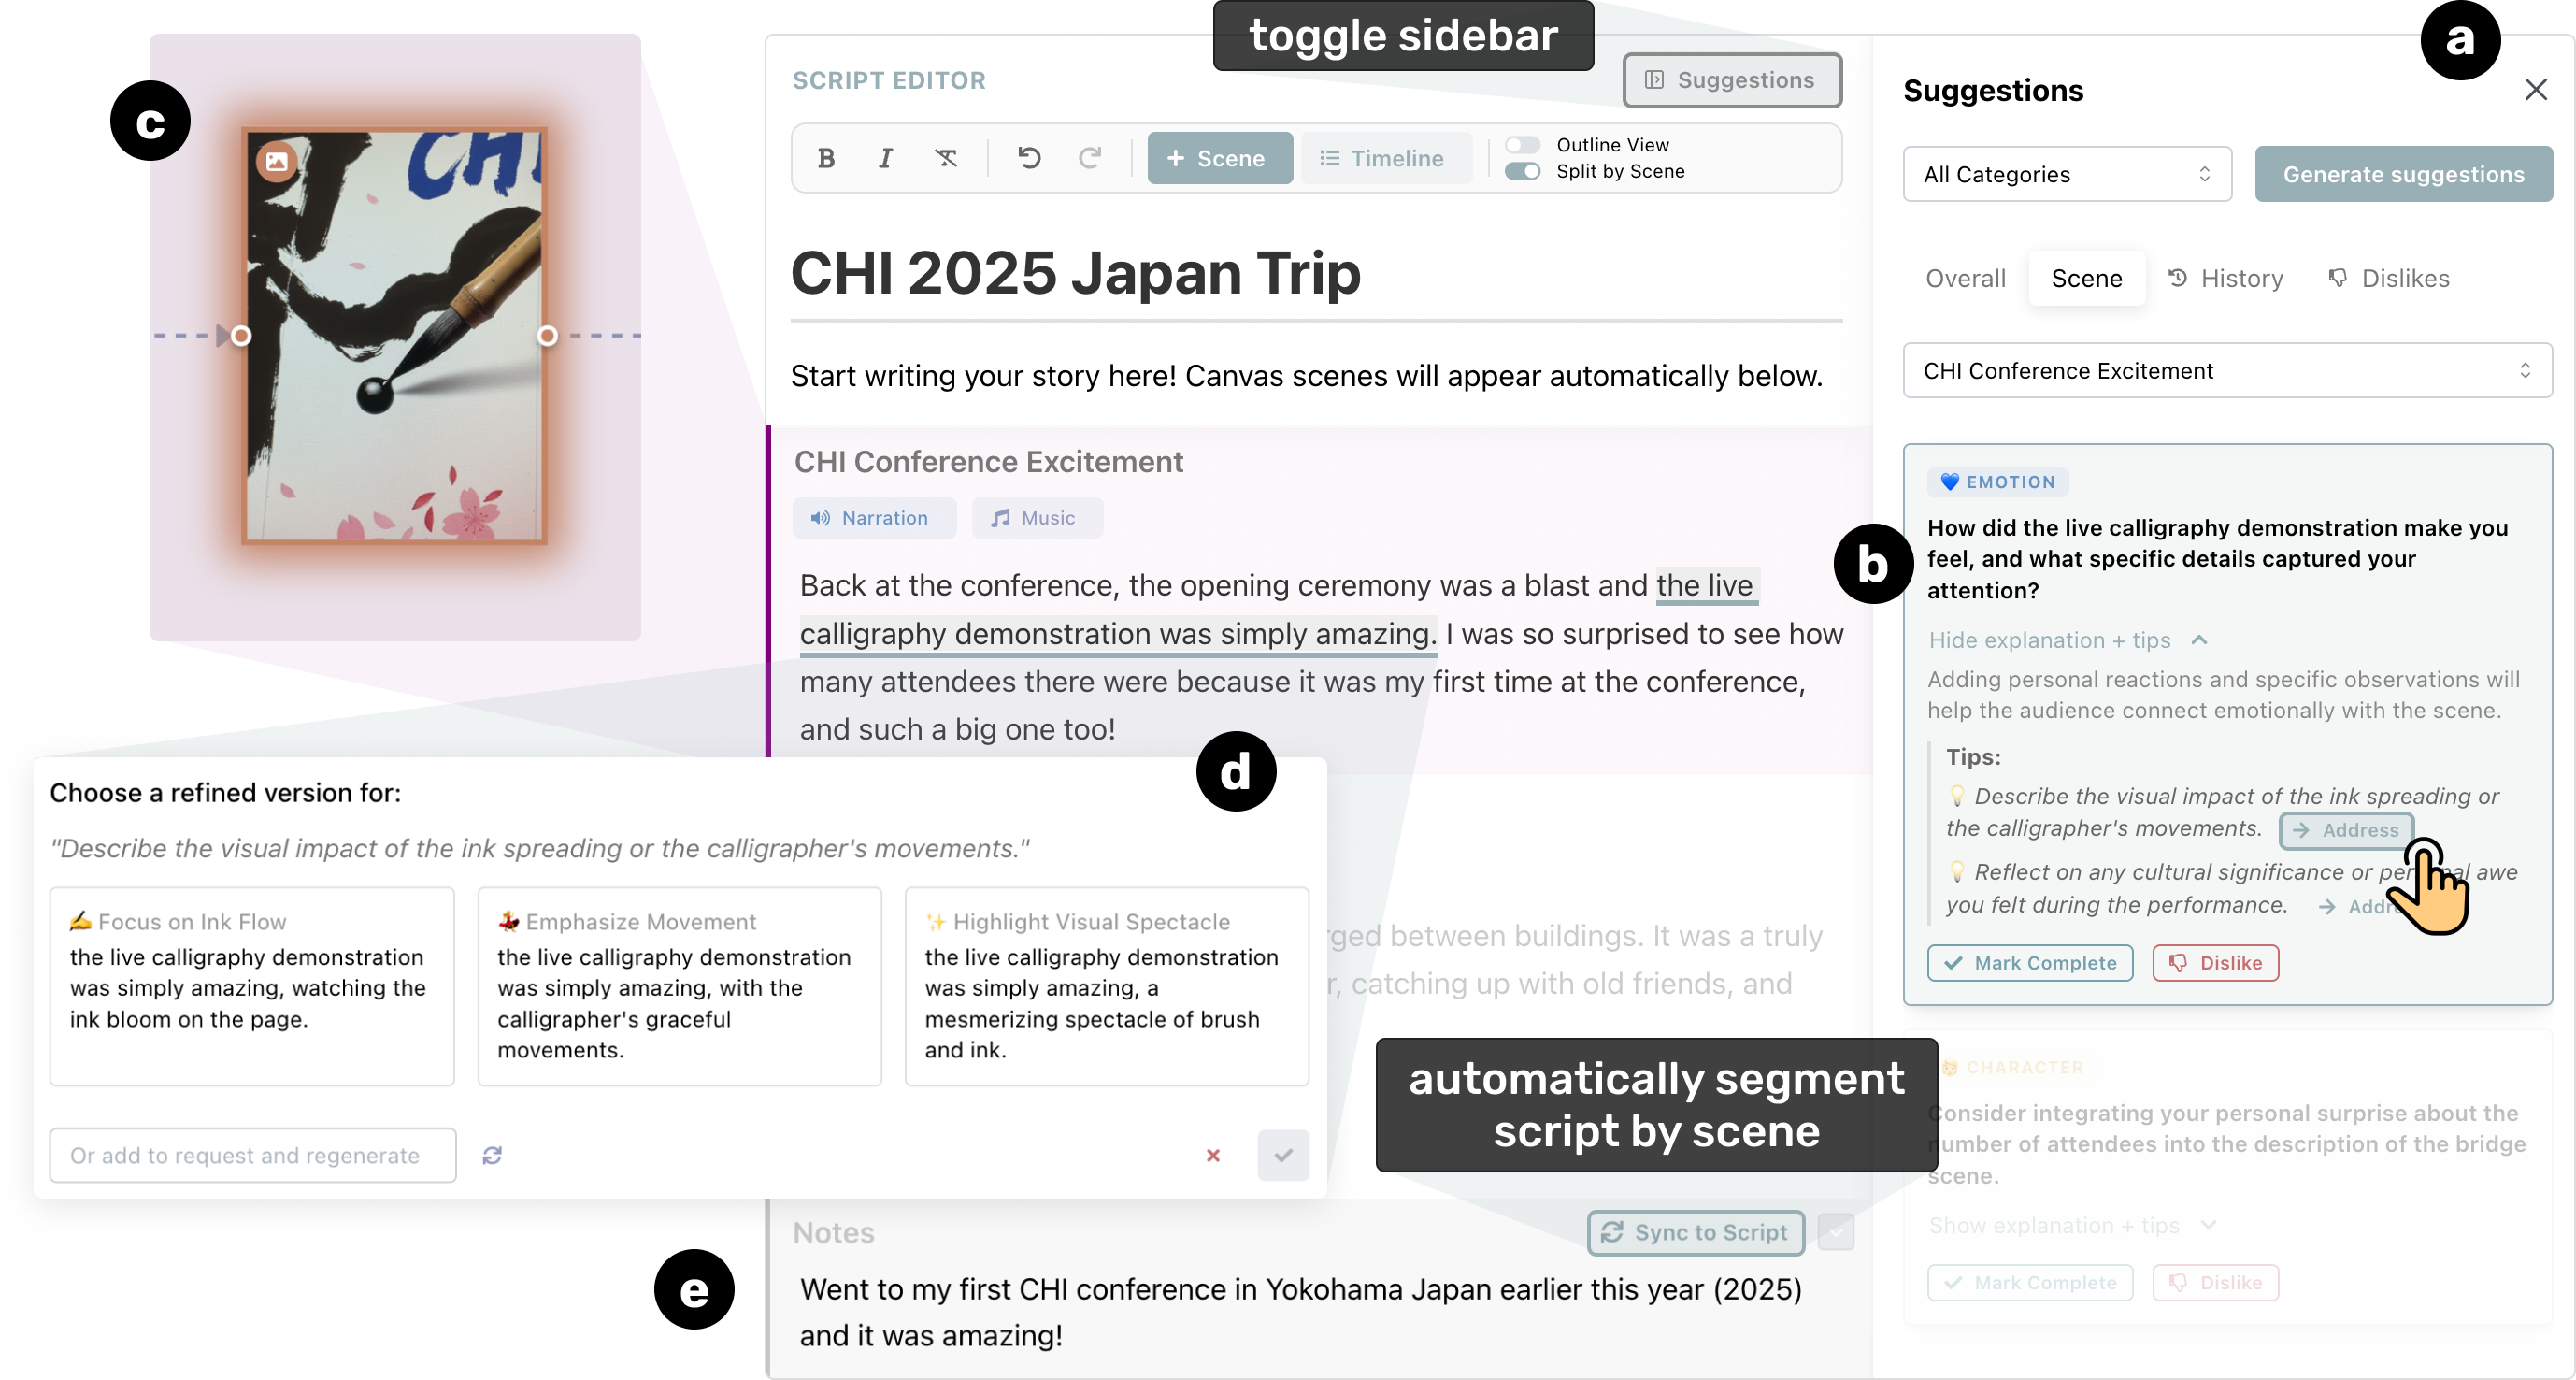This screenshot has width=2576, height=1380.
Task: Clear text formatting with strikethrough-T icon
Action: 945,158
